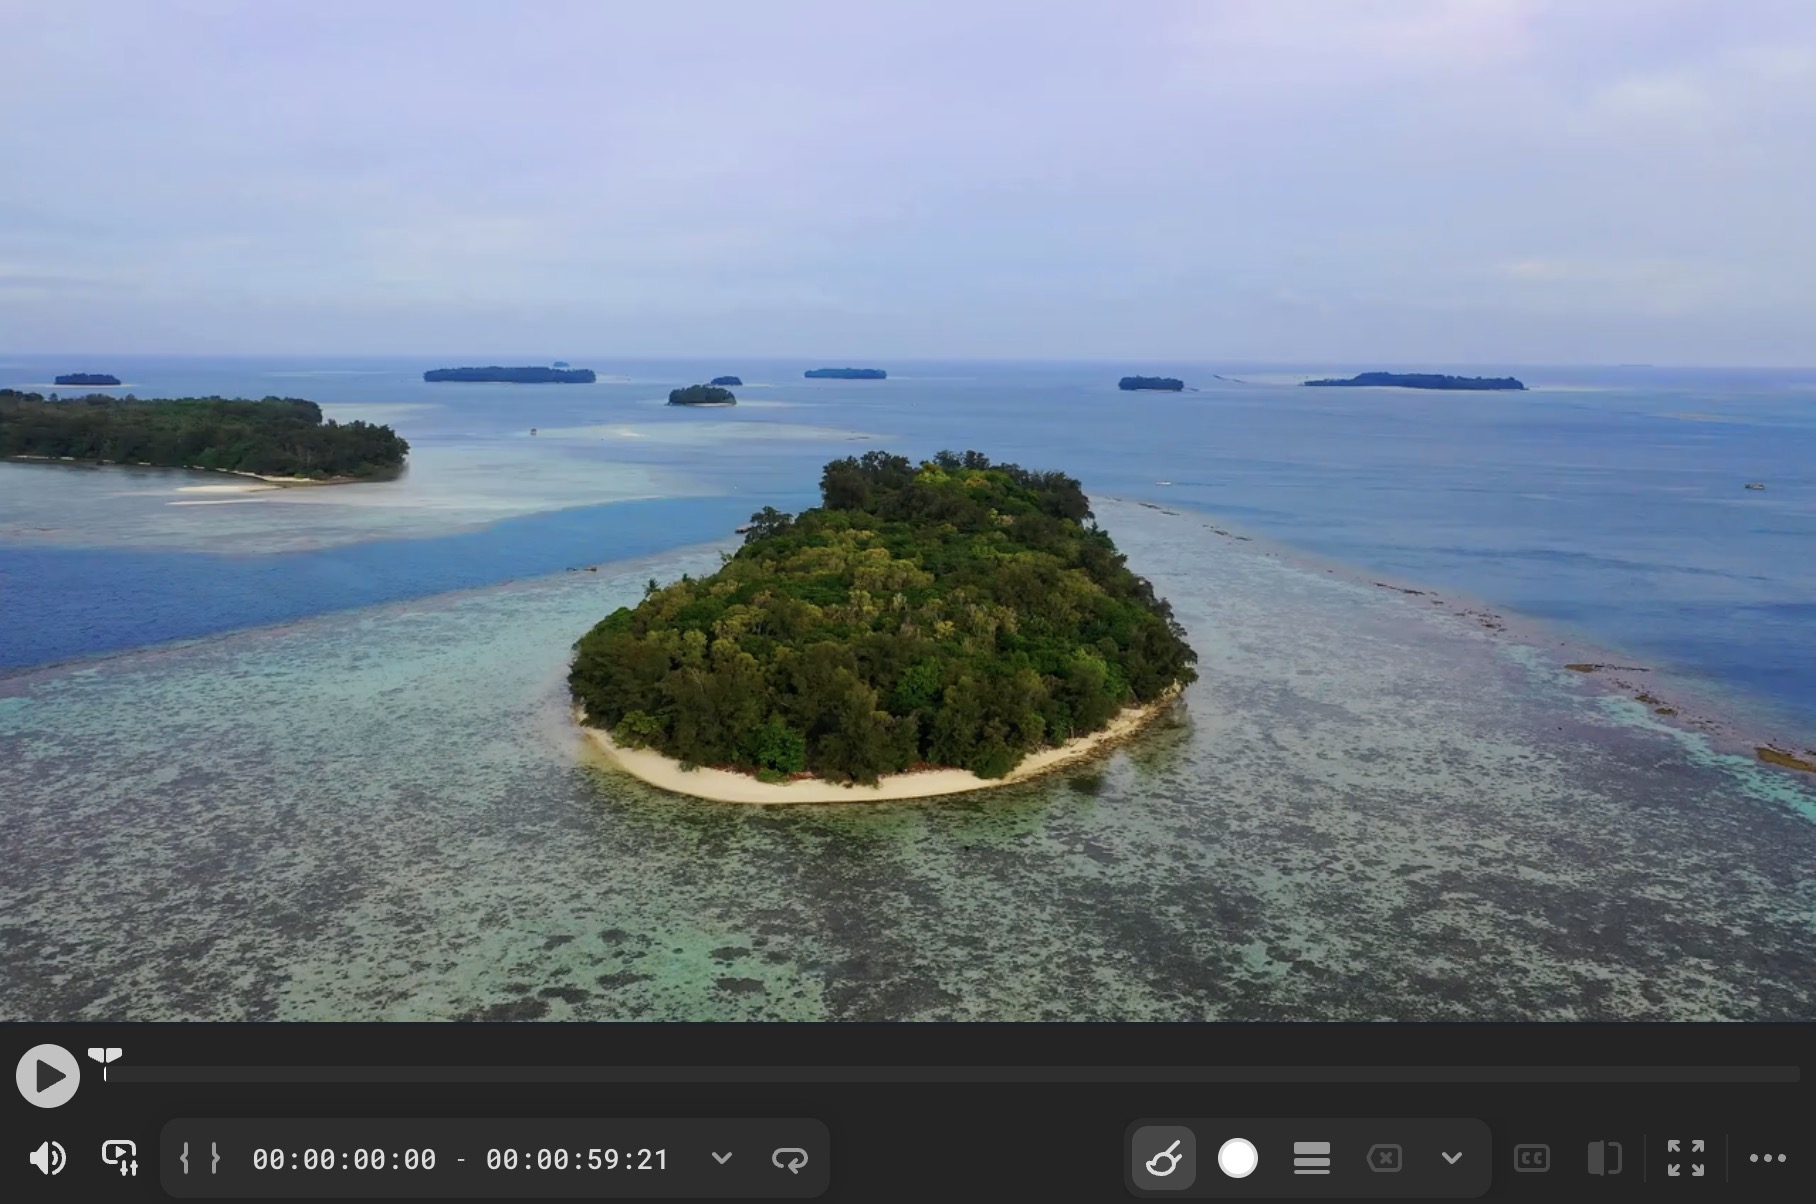
Task: Expand the time range dropdown chevron
Action: [x=722, y=1158]
